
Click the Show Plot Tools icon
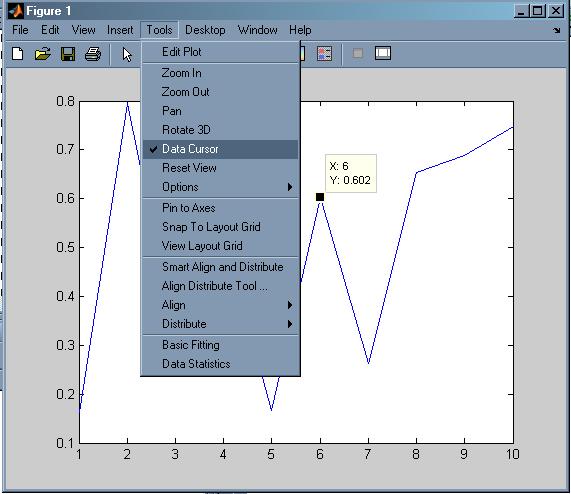click(383, 53)
